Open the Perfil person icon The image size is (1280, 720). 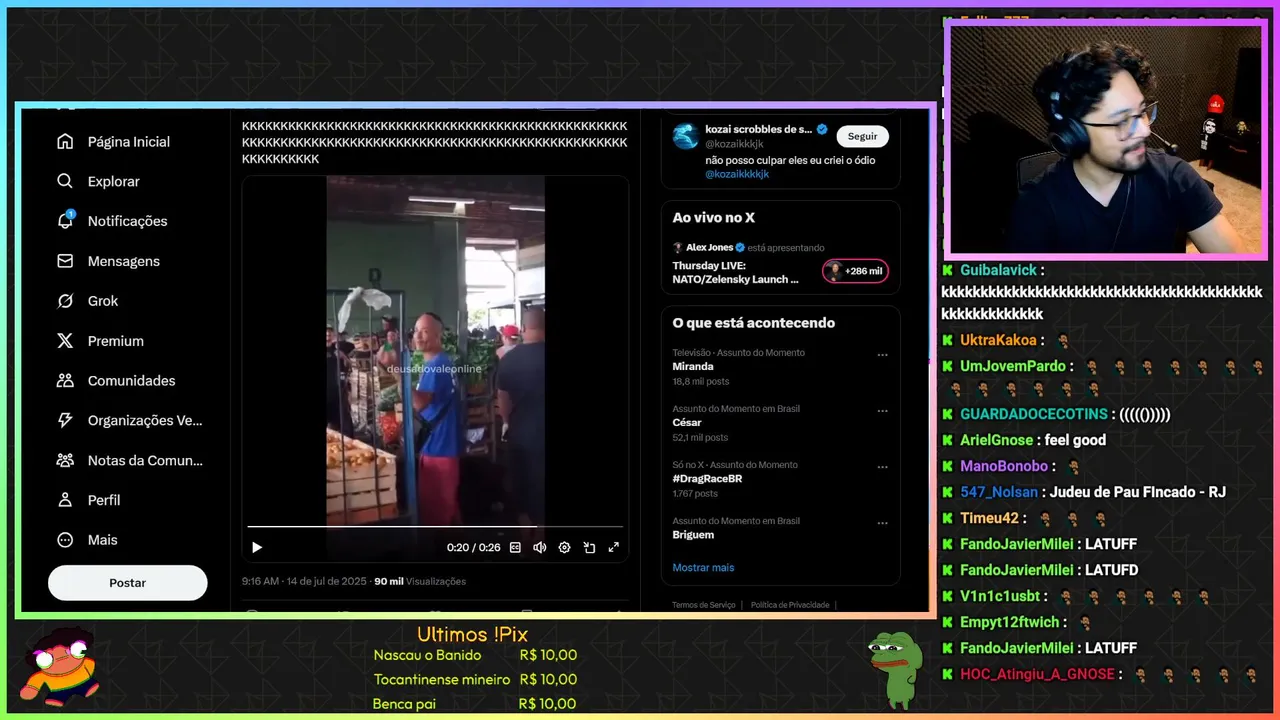[x=65, y=500]
